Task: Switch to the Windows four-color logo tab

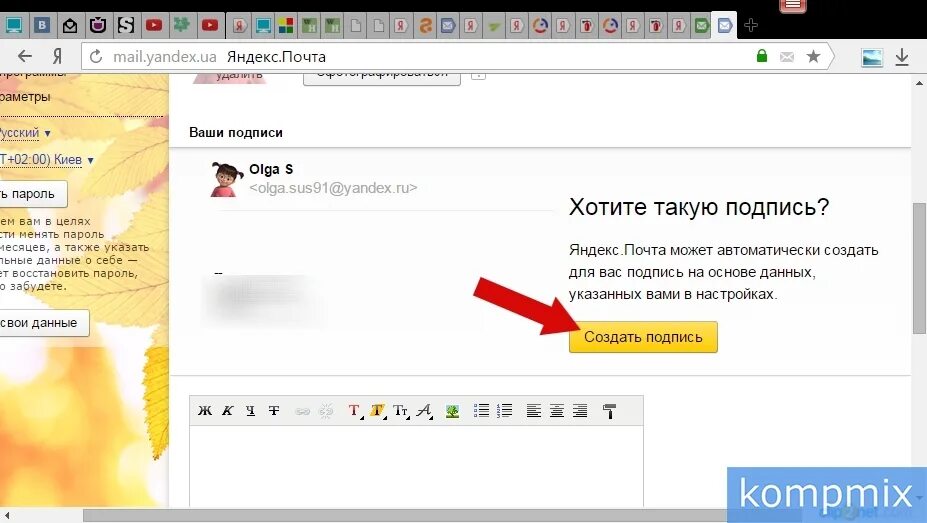Action: point(286,25)
